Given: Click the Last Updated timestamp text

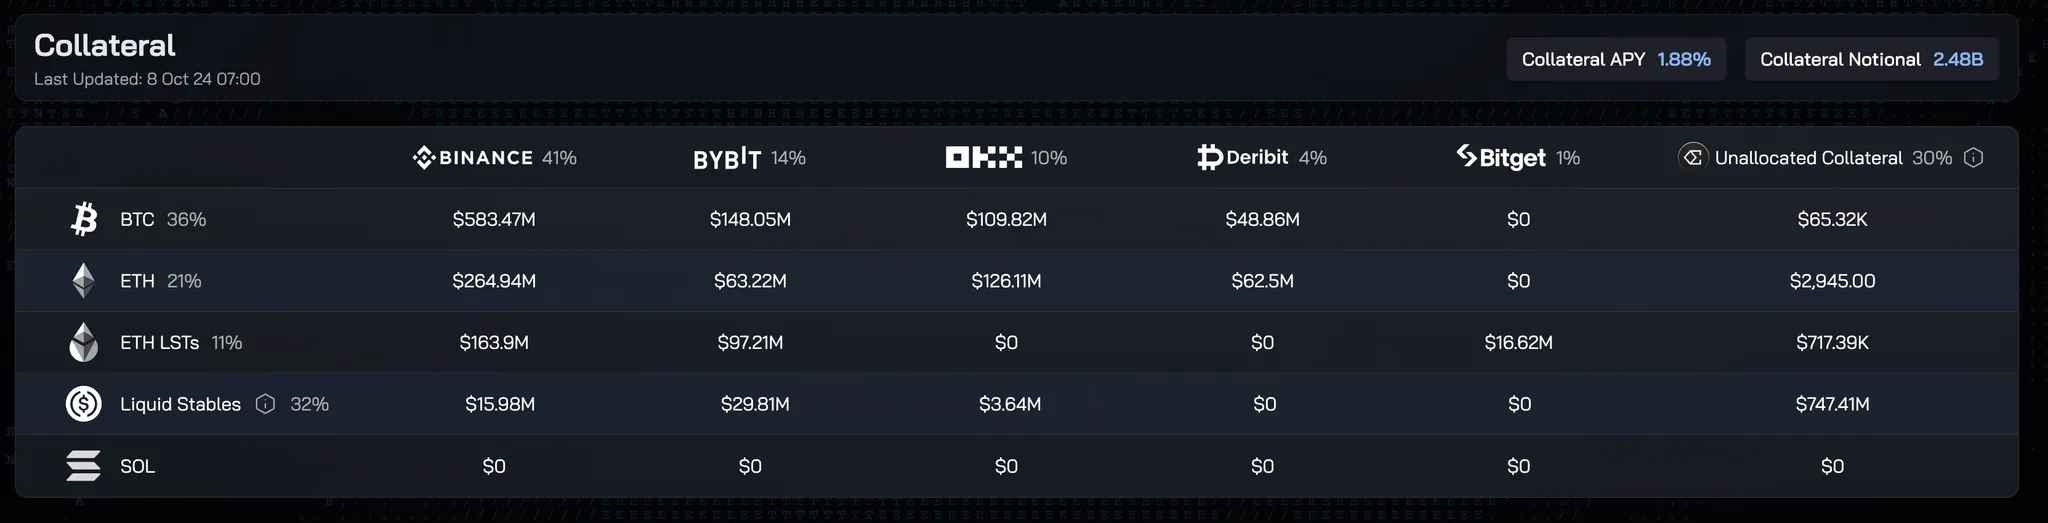Looking at the screenshot, I should click(147, 79).
